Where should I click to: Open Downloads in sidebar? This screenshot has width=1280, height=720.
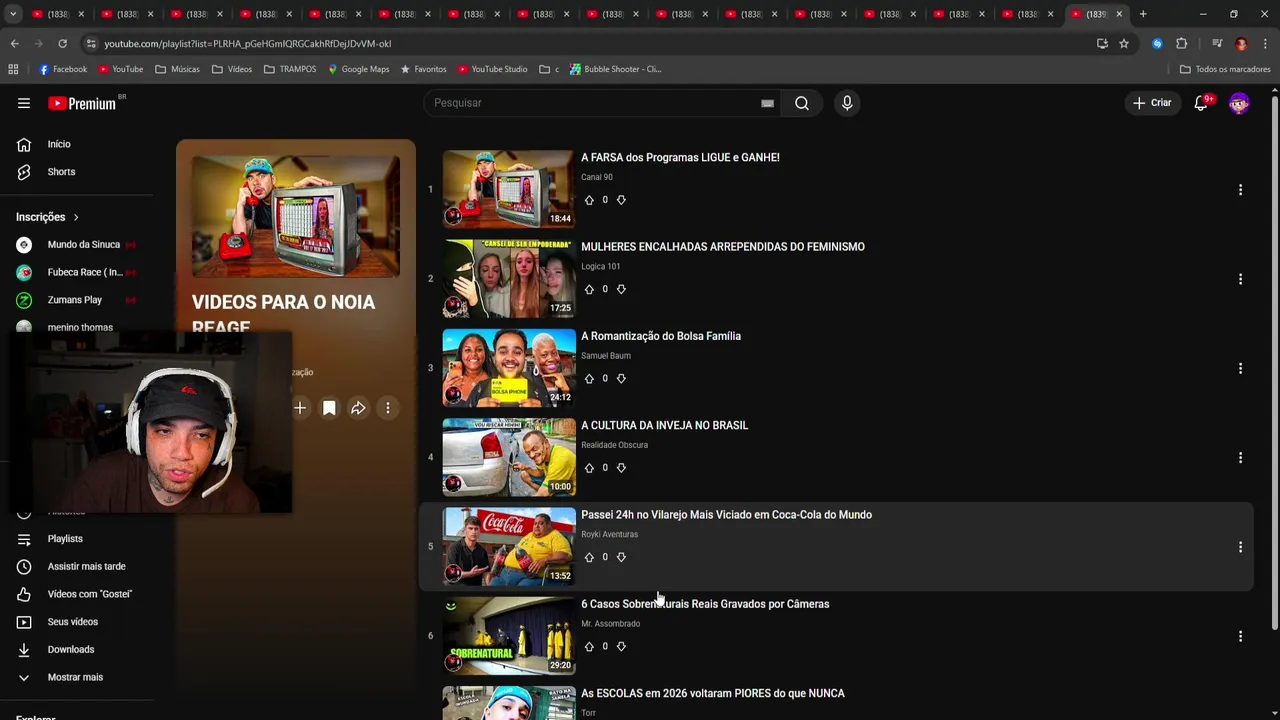coord(70,649)
